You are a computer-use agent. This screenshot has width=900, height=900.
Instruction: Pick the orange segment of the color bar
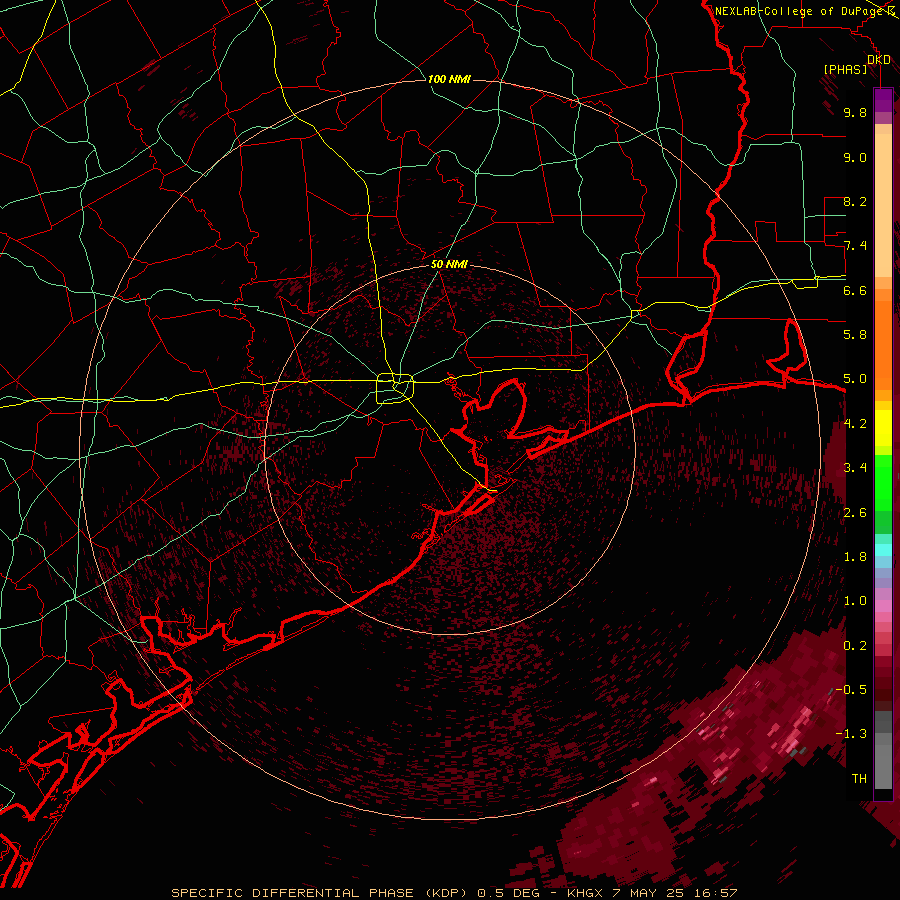coord(883,346)
